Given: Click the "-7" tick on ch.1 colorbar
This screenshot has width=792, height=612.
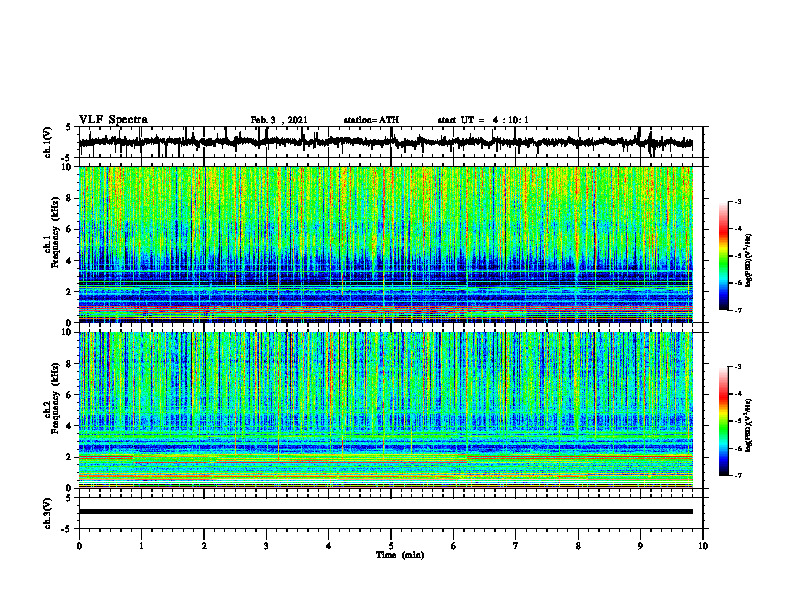Looking at the screenshot, I should click(738, 310).
